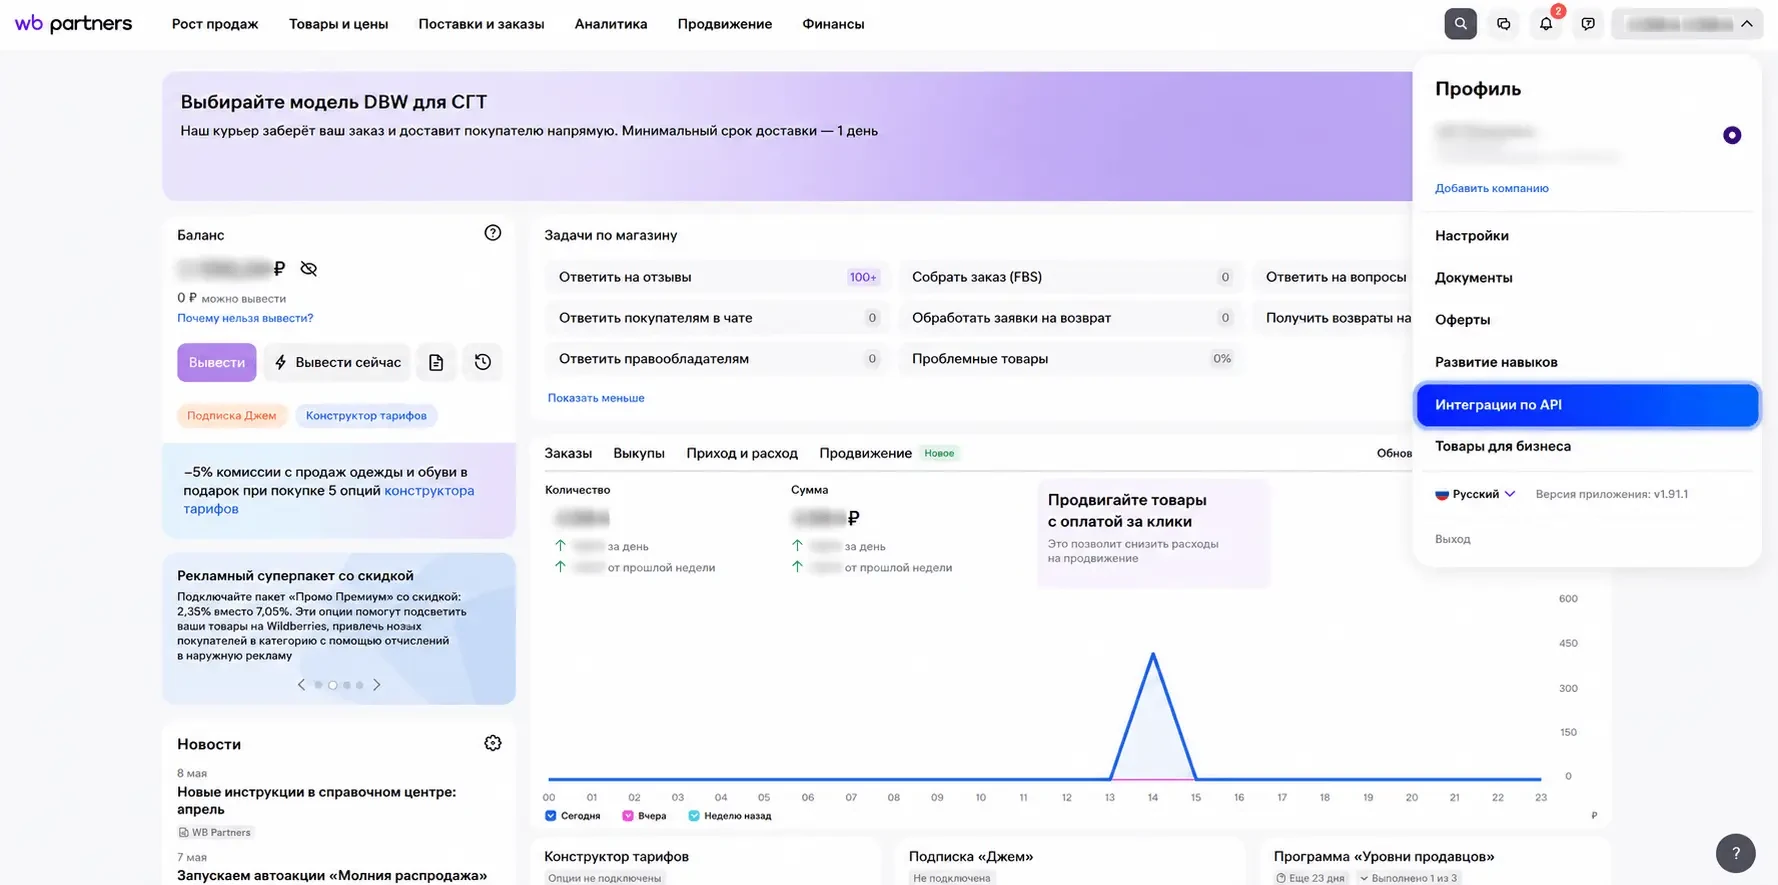The height and width of the screenshot is (885, 1778).
Task: Toggle the Неделю назад chart checkbox
Action: pyautogui.click(x=694, y=816)
